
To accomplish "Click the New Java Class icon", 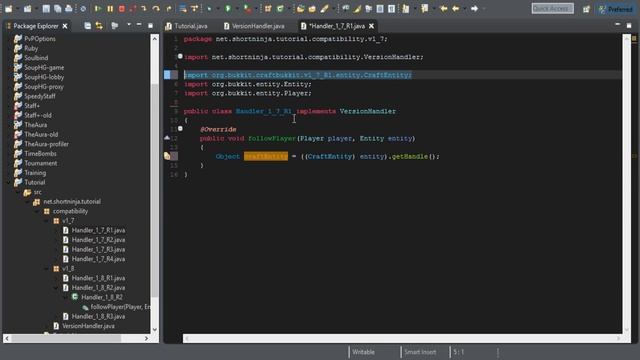I will (x=280, y=8).
